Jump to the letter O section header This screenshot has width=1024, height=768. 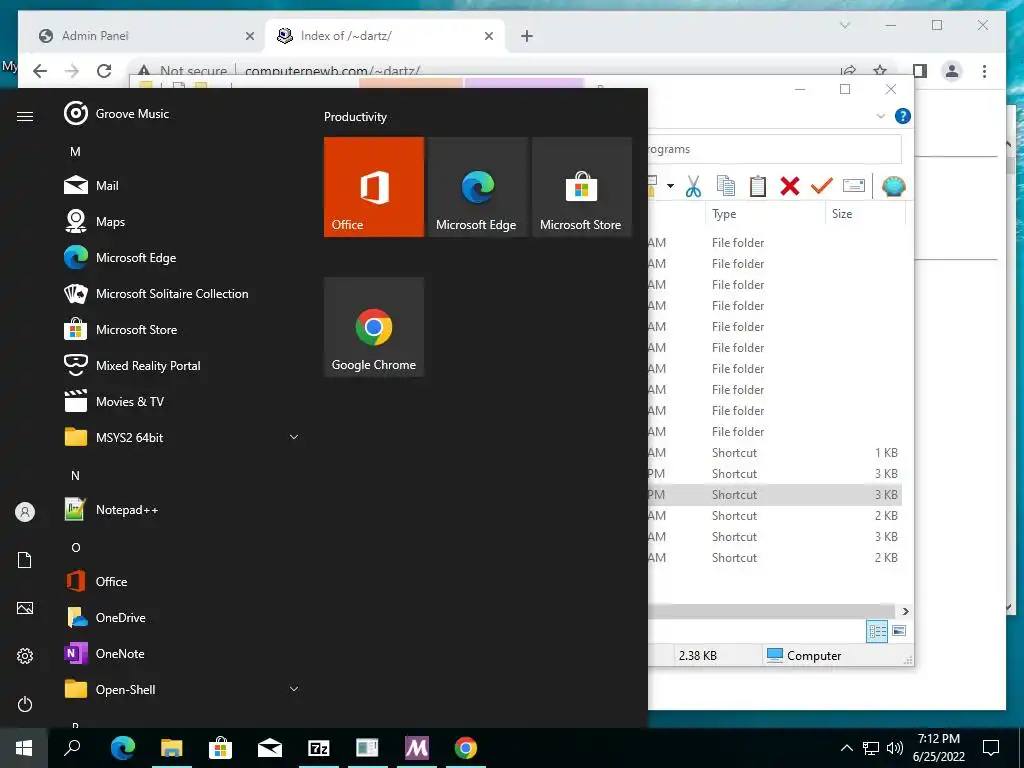tap(76, 548)
